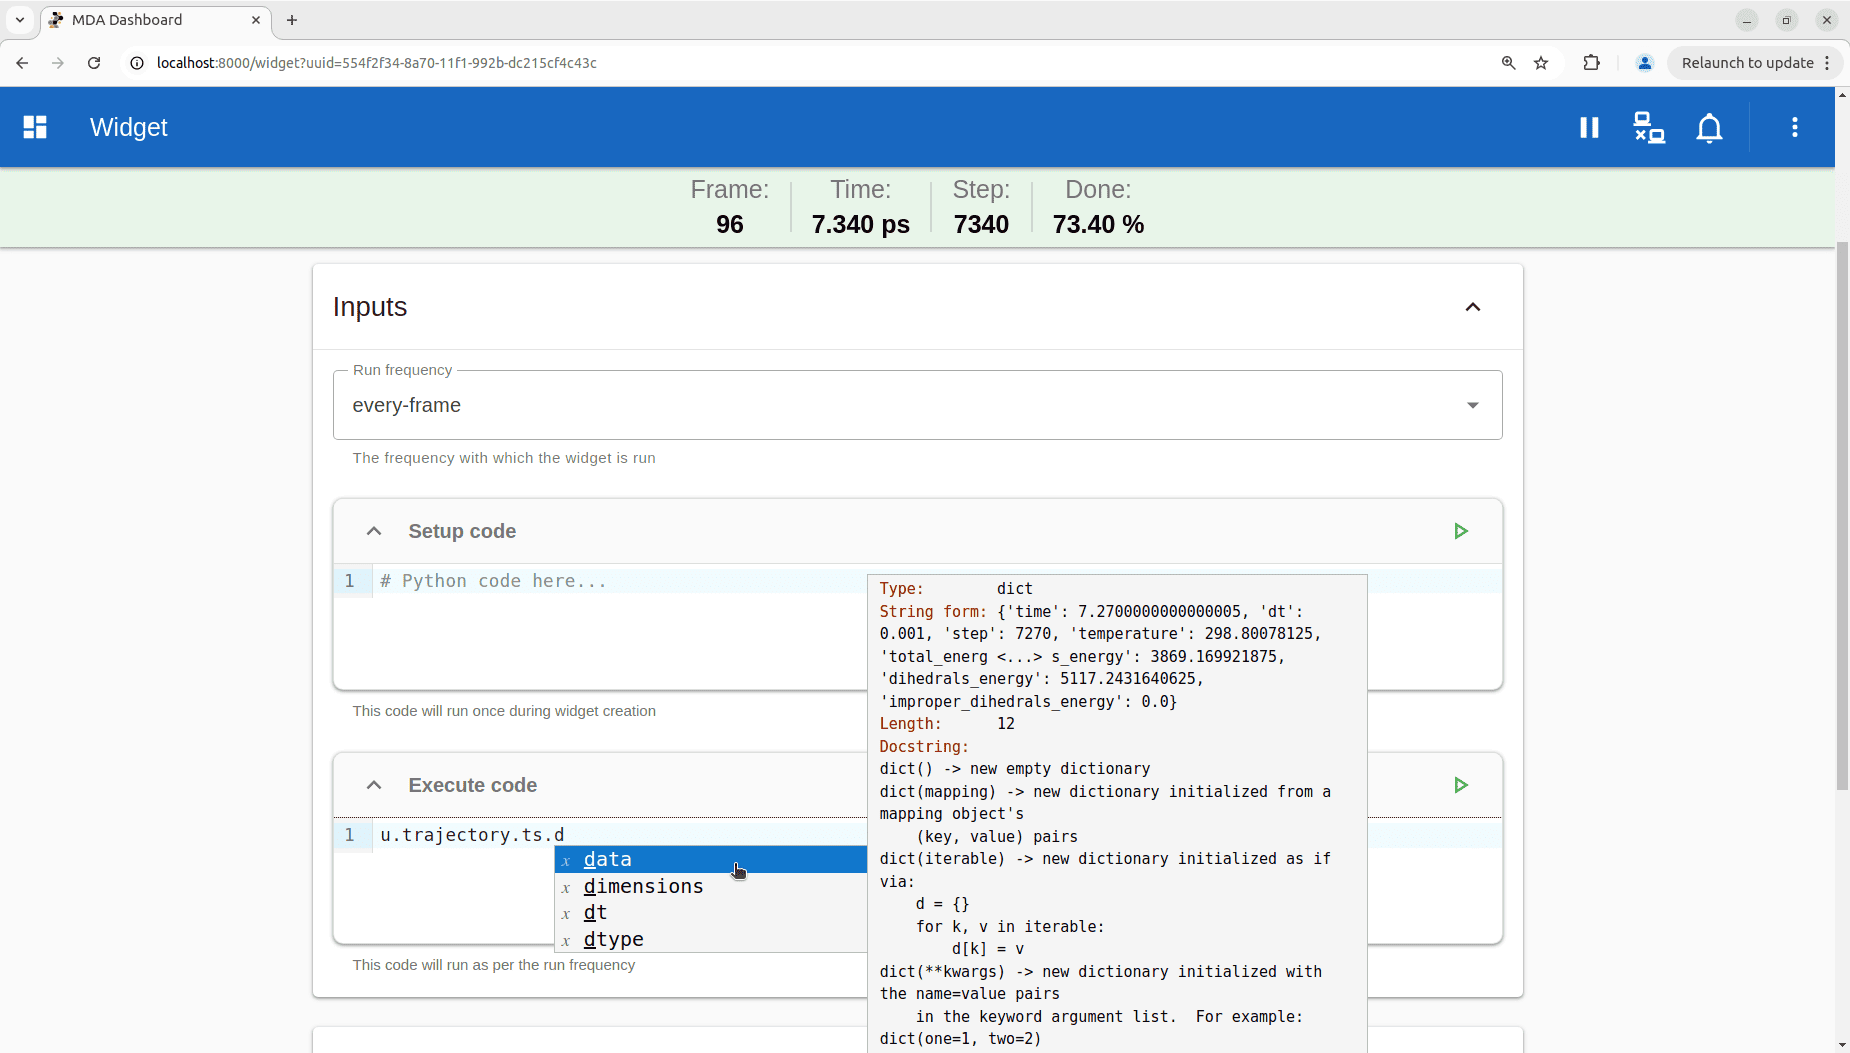This screenshot has width=1850, height=1053.
Task: Open the browser profile icon
Action: [1644, 63]
